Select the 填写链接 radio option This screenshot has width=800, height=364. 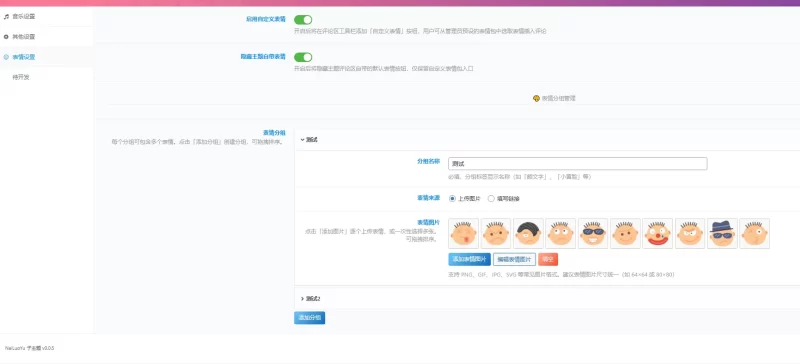coord(491,199)
